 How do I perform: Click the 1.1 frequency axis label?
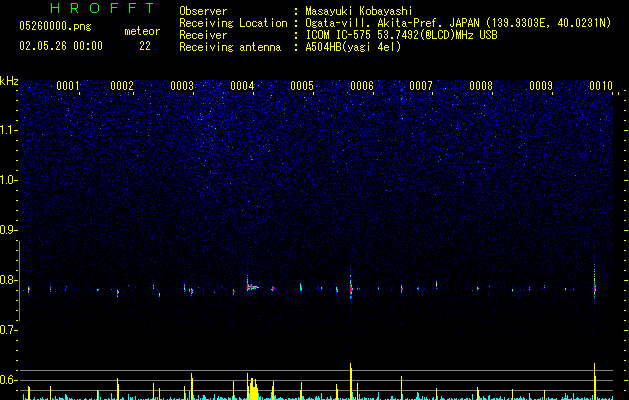pos(8,130)
